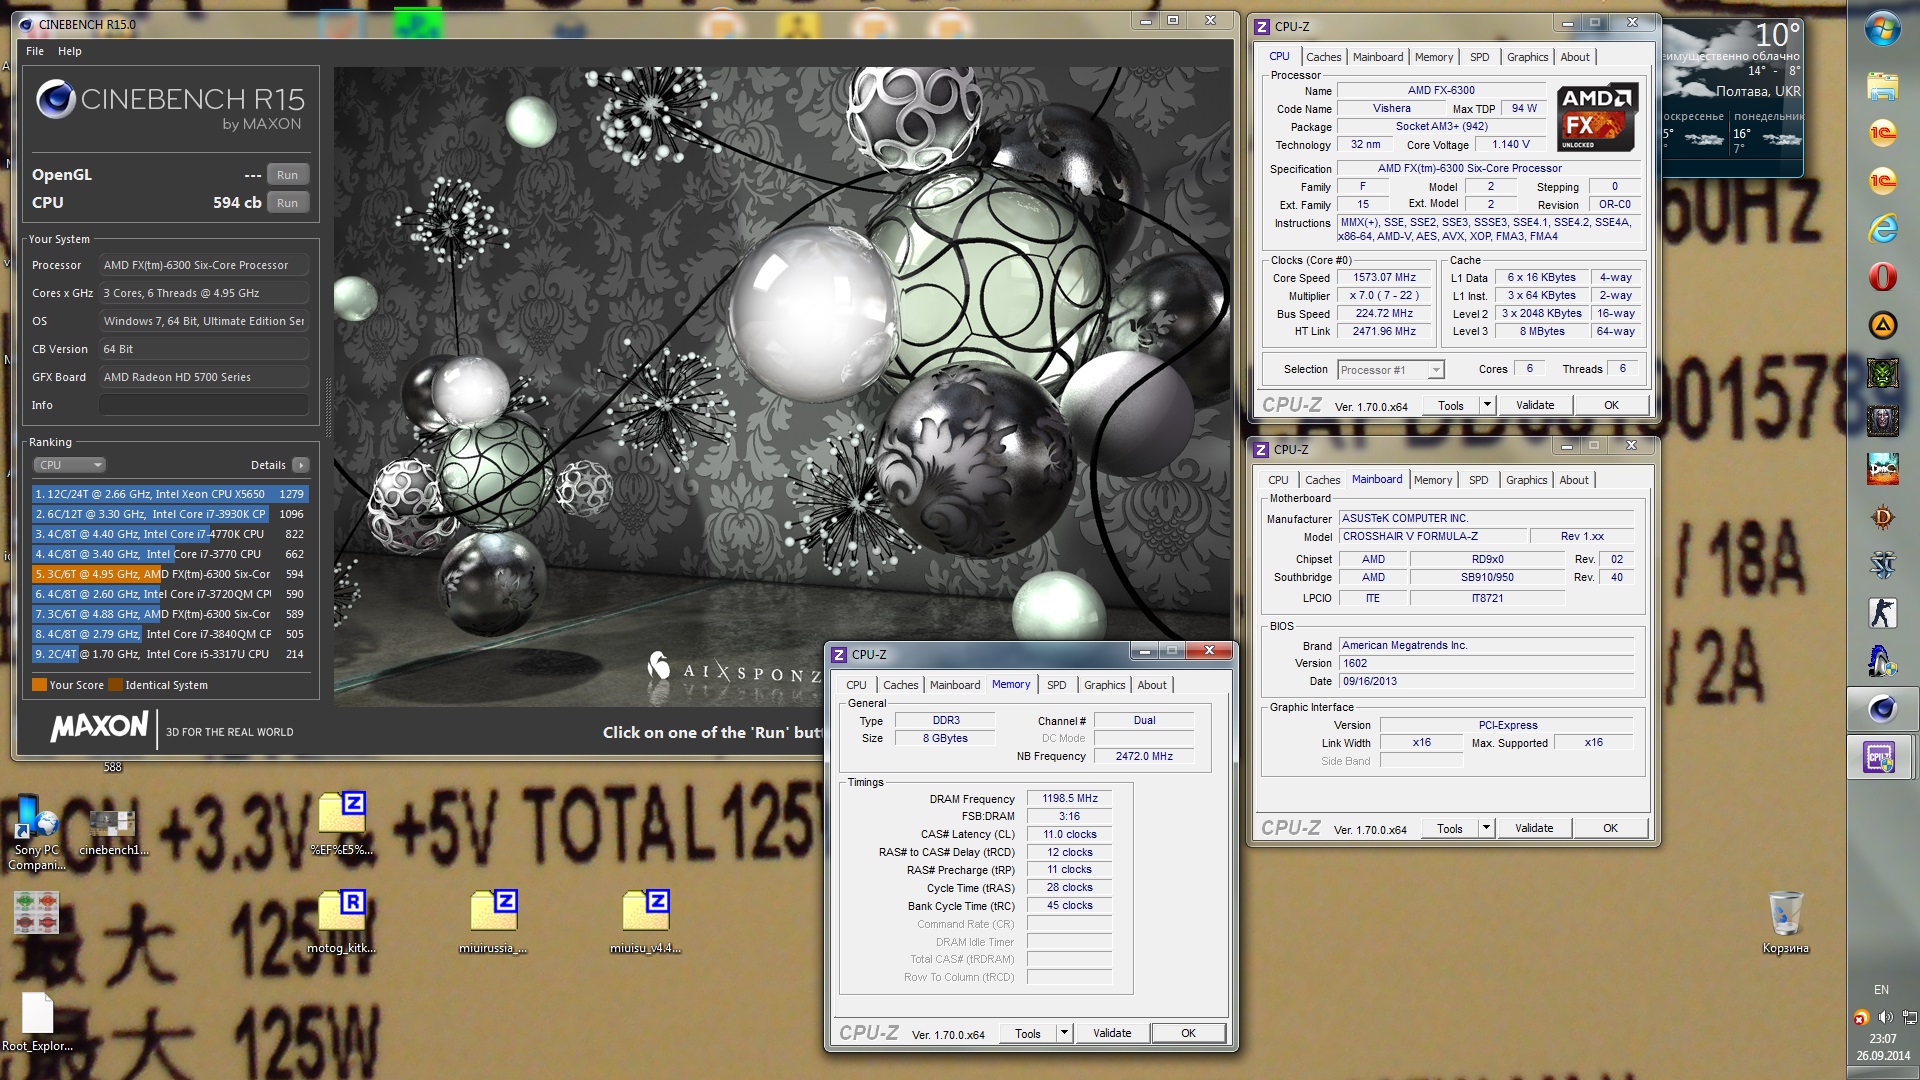Viewport: 1920px width, 1080px height.
Task: Run the CPU benchmark
Action: pos(287,203)
